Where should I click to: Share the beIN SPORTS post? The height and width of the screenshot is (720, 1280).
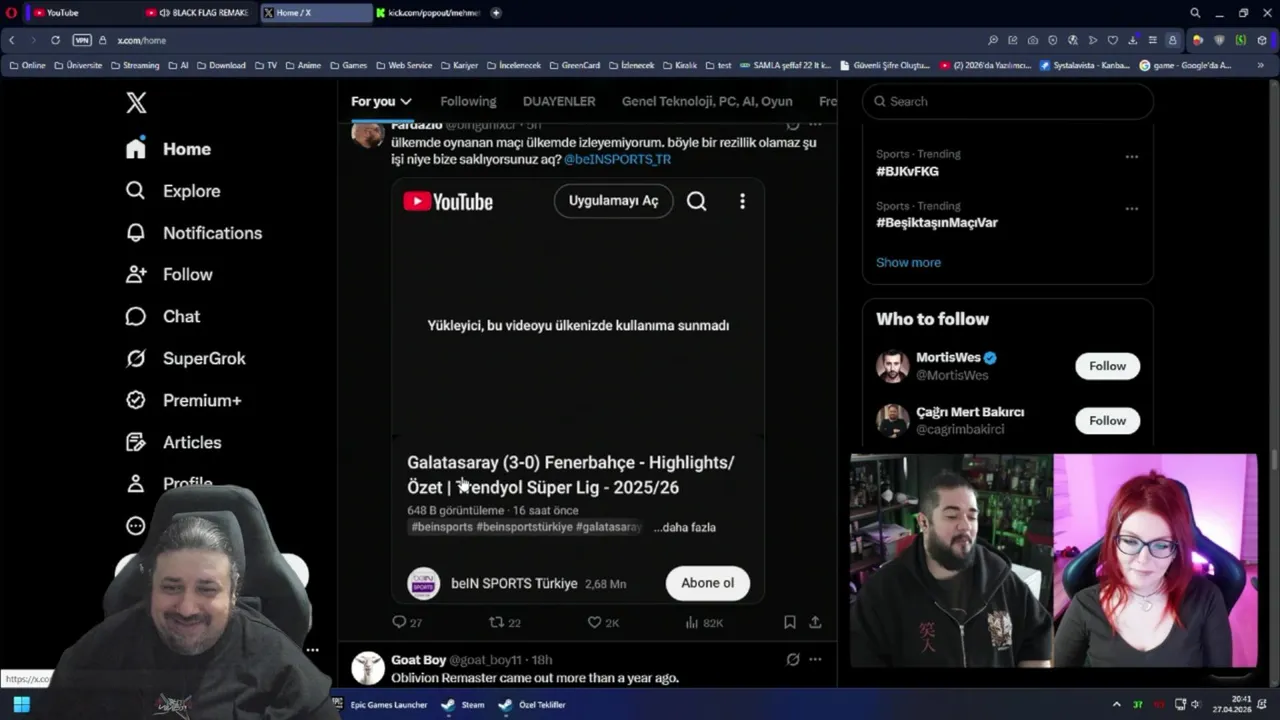815,622
